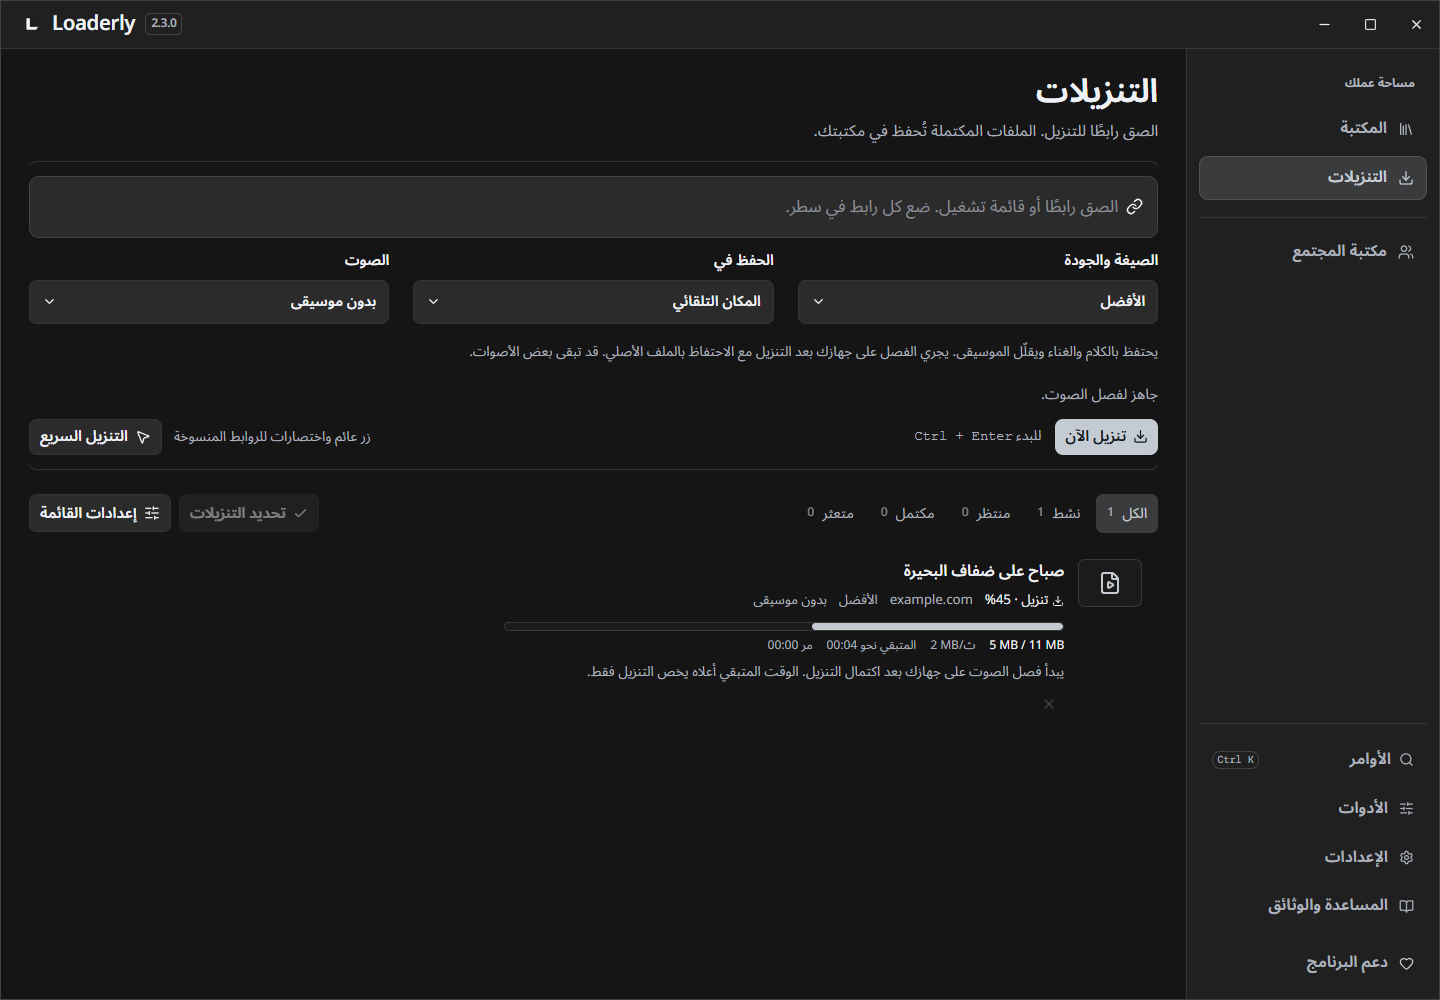Screen dimensions: 1440x1000
Task: Click تحديد التنزيلات select downloads button
Action: click(249, 513)
